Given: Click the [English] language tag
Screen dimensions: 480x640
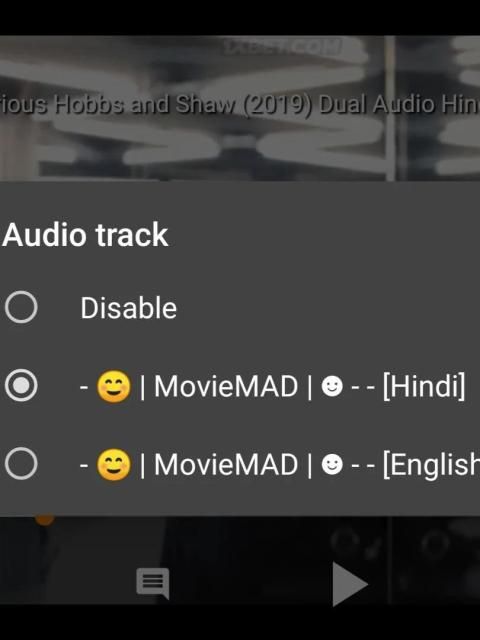Looking at the screenshot, I should point(431,464).
